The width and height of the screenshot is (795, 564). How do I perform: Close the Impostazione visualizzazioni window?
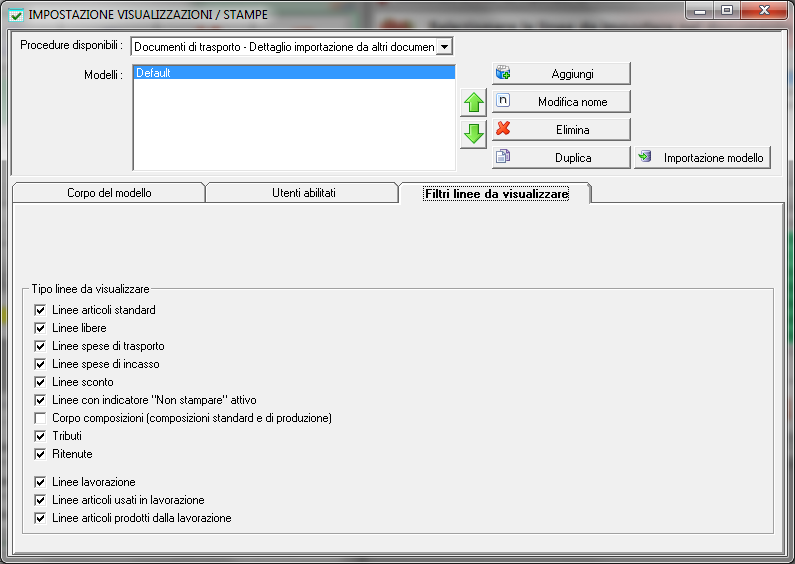(765, 10)
